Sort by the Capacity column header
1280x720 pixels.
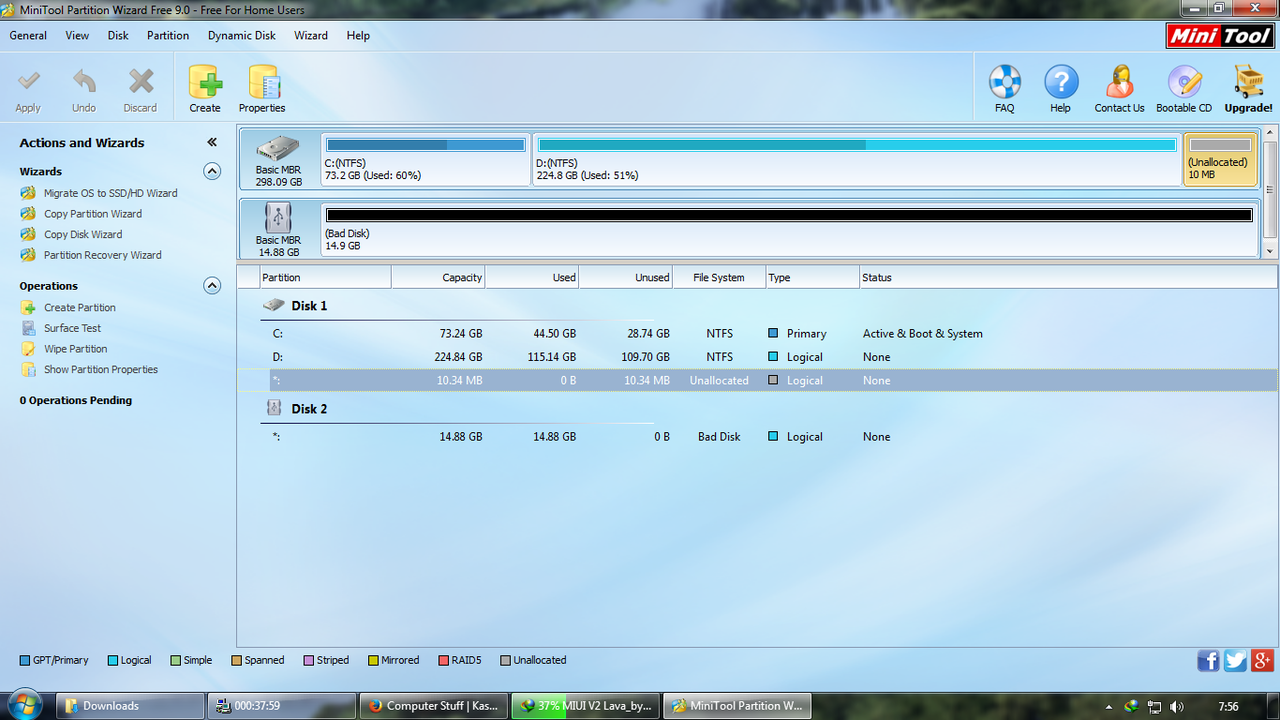pyautogui.click(x=438, y=277)
